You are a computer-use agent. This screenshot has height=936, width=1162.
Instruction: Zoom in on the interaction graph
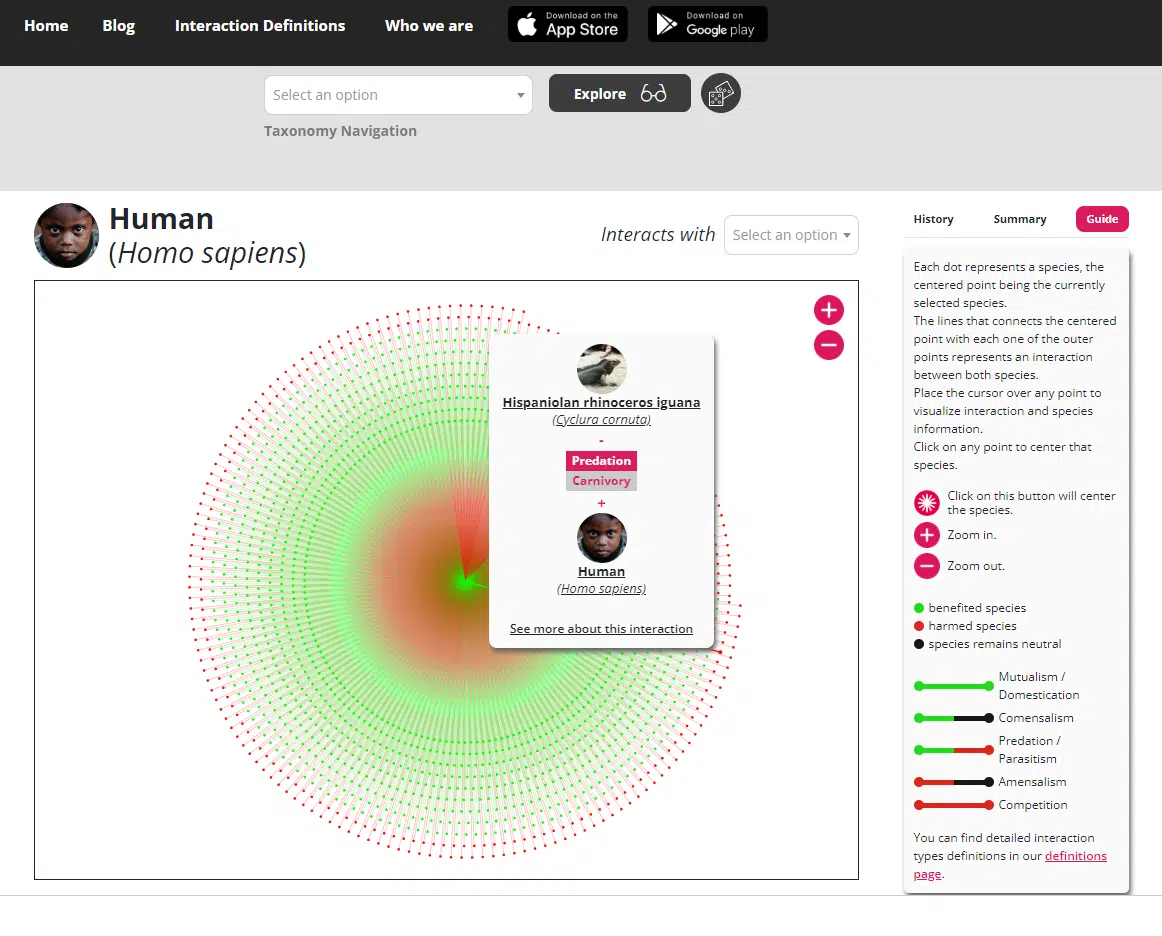pyautogui.click(x=828, y=310)
